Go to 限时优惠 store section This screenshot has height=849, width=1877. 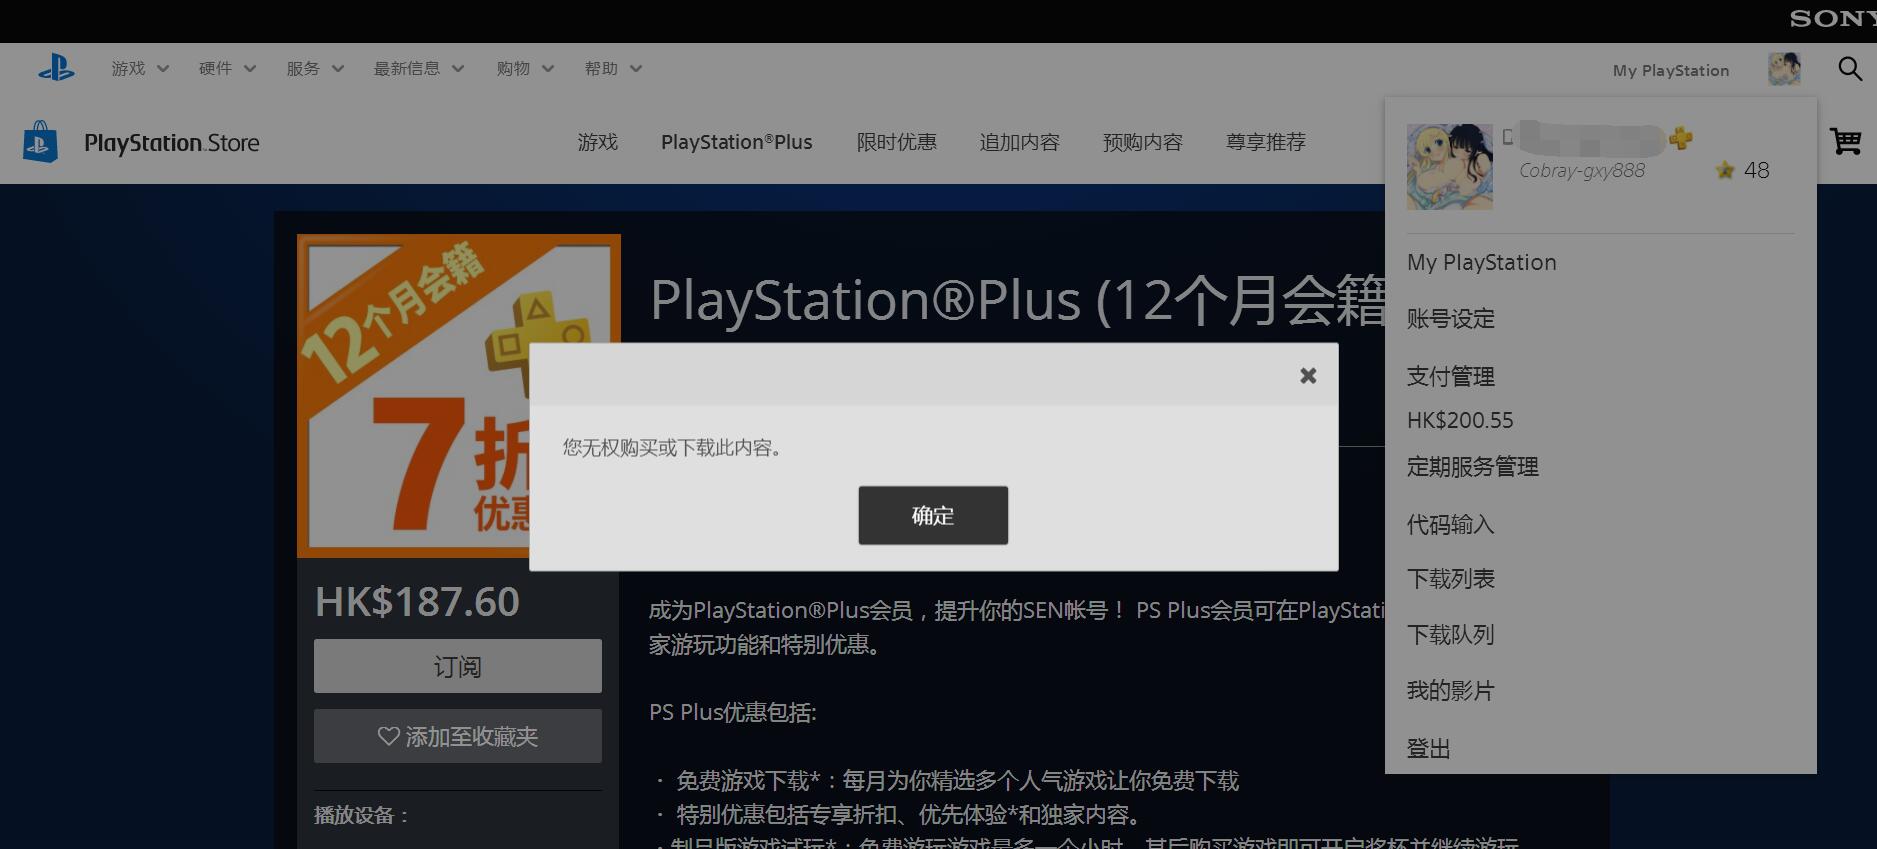pos(896,142)
